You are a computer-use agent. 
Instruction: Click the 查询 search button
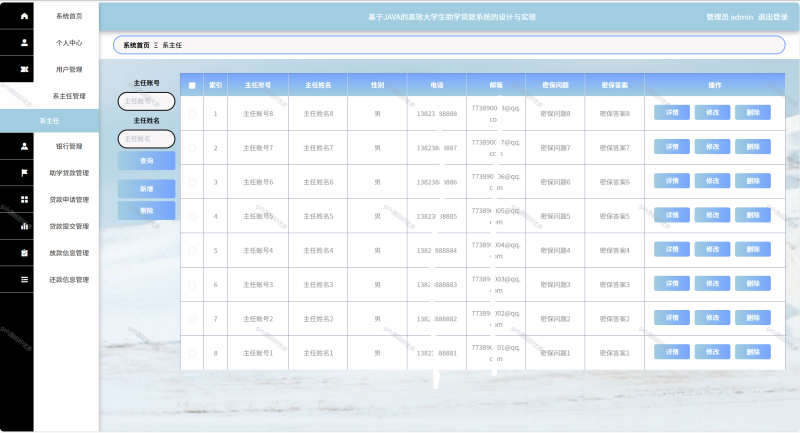click(146, 160)
